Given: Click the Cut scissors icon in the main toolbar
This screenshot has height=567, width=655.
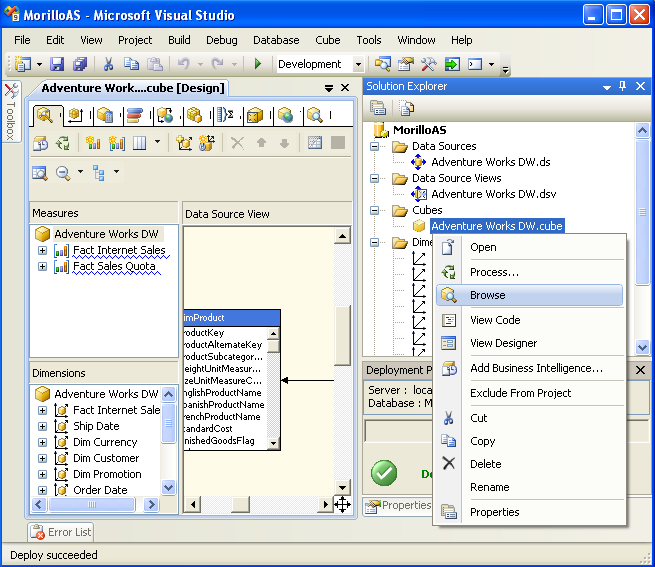Looking at the screenshot, I should tap(108, 64).
